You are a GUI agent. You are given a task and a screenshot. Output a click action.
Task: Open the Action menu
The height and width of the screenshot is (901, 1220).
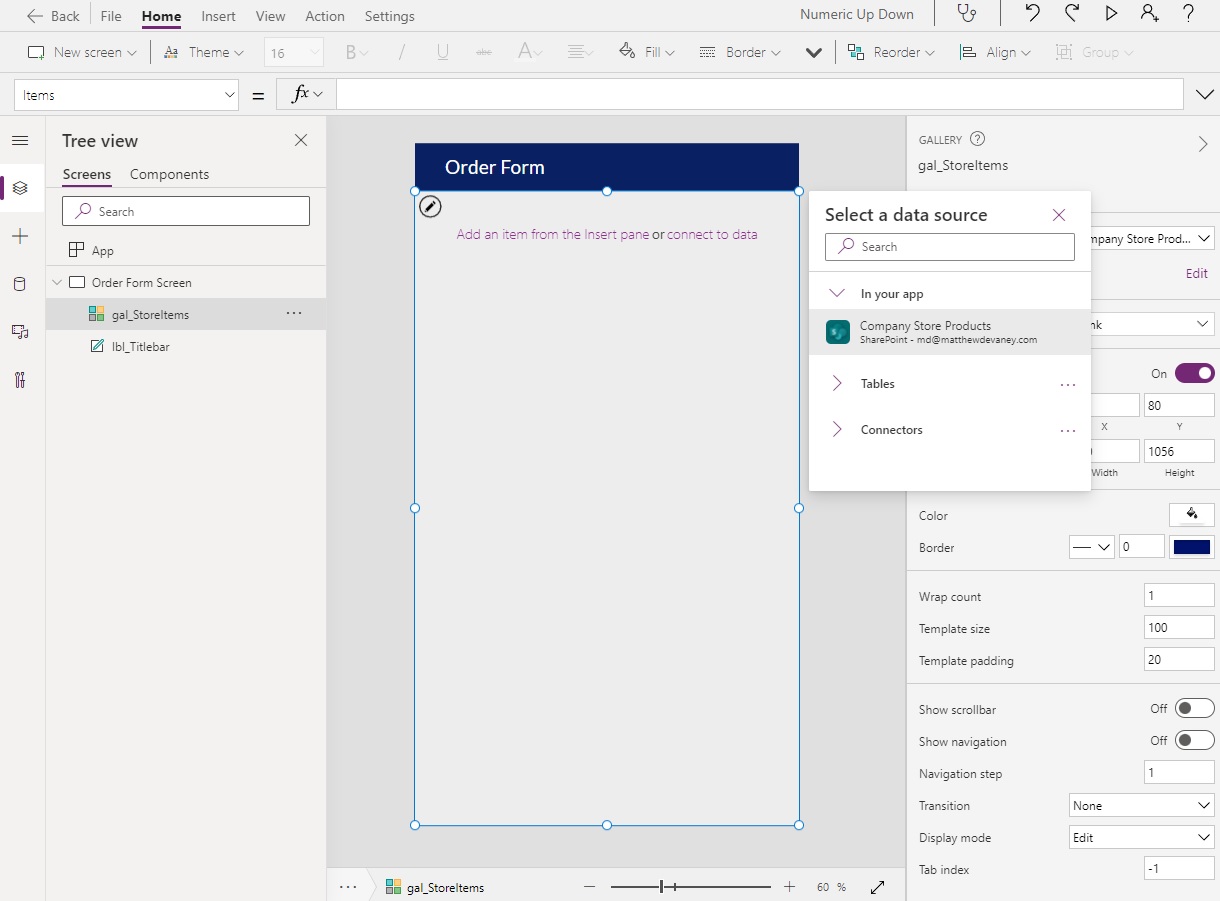point(324,15)
